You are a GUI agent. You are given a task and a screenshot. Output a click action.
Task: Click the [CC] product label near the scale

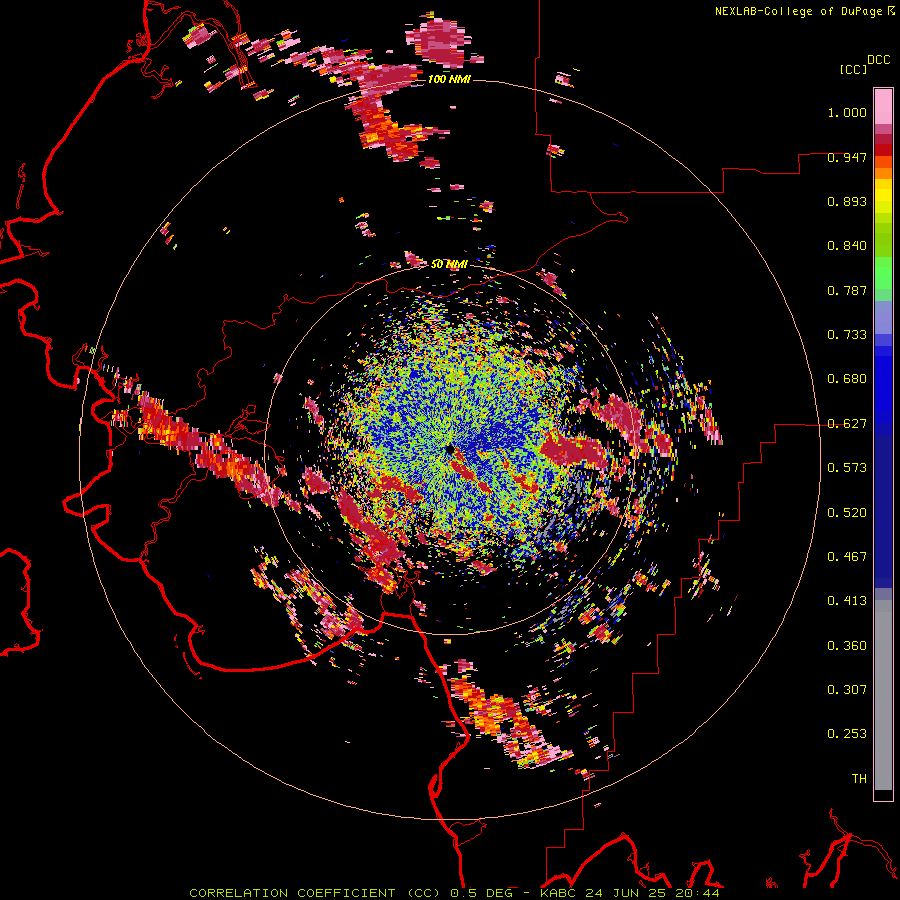(x=853, y=69)
